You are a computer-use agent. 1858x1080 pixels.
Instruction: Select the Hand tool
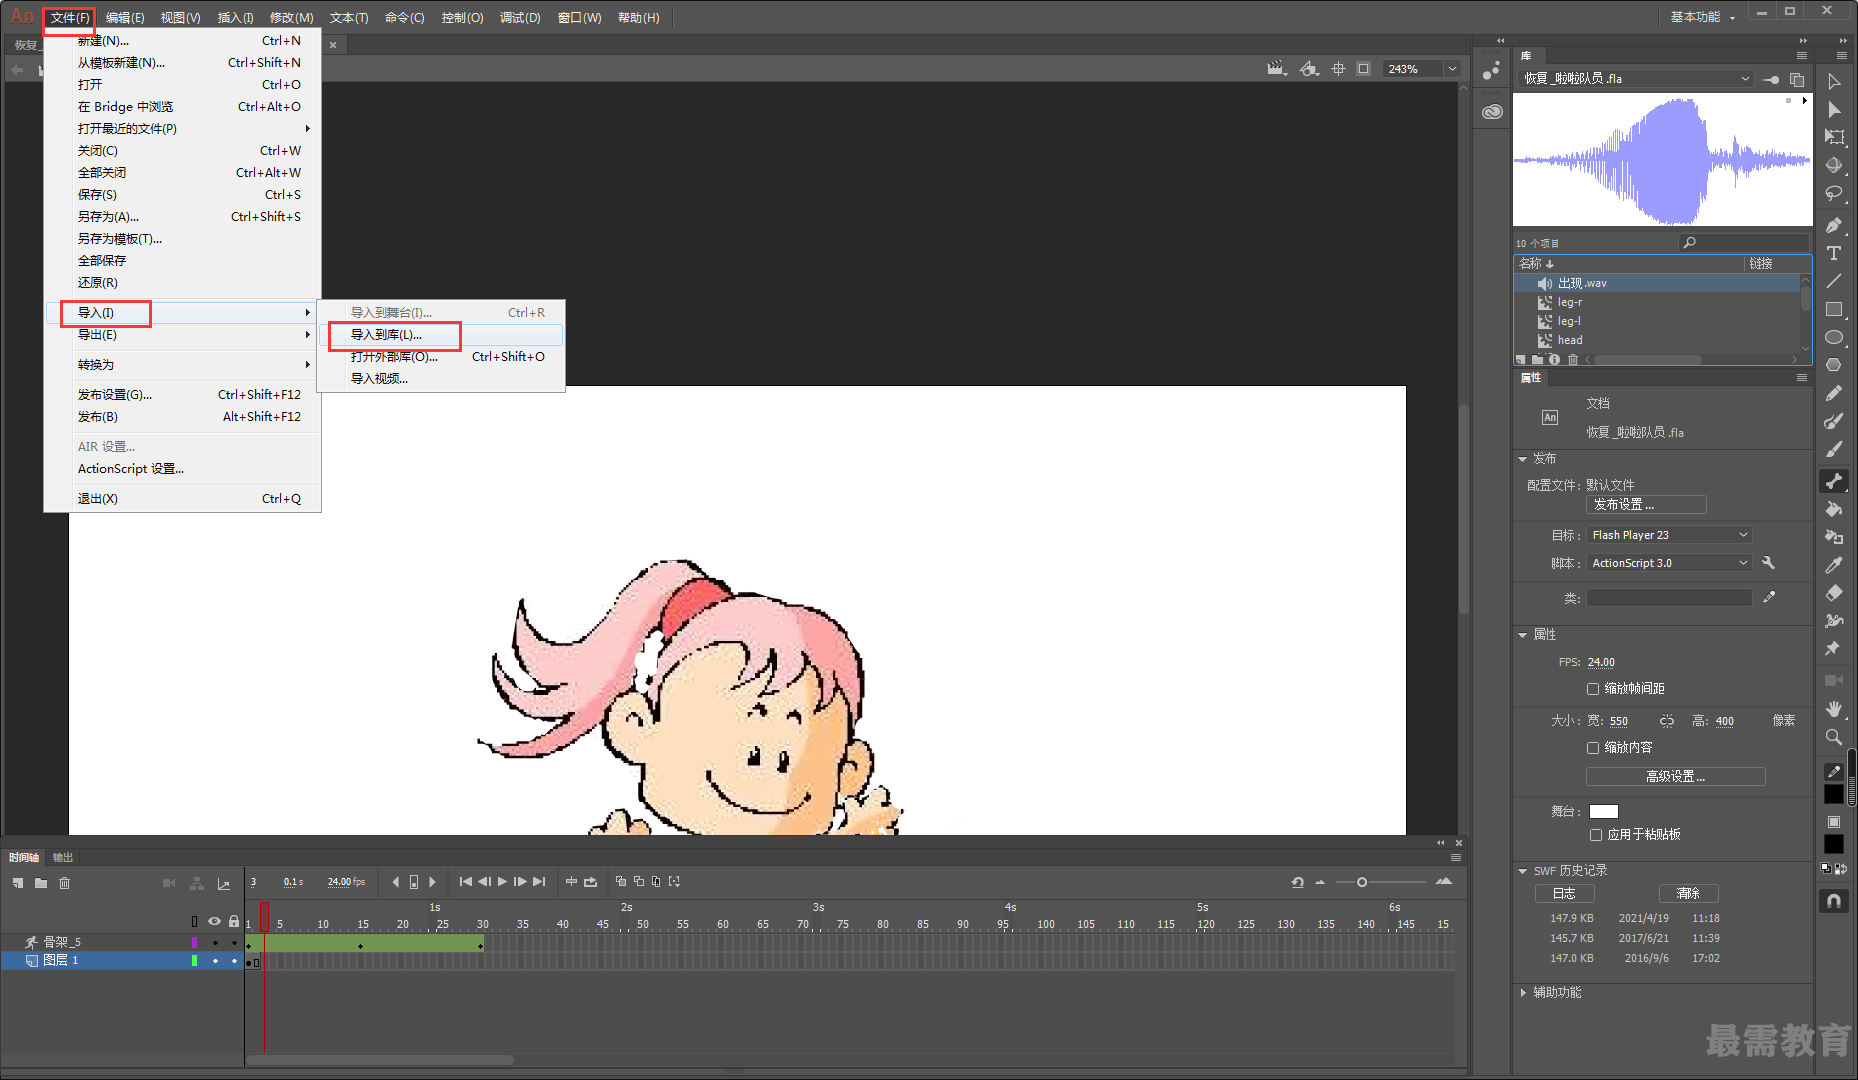tap(1834, 709)
